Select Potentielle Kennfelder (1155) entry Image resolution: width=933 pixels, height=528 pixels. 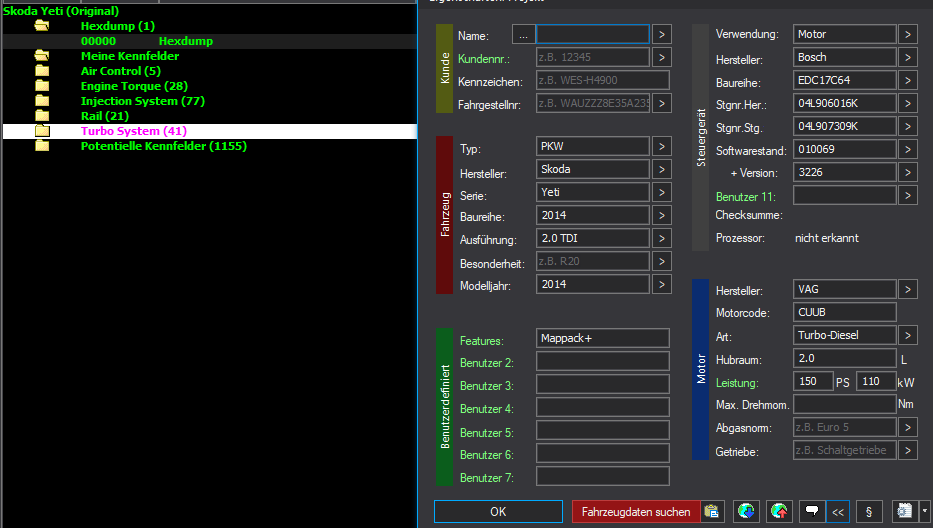[x=164, y=146]
